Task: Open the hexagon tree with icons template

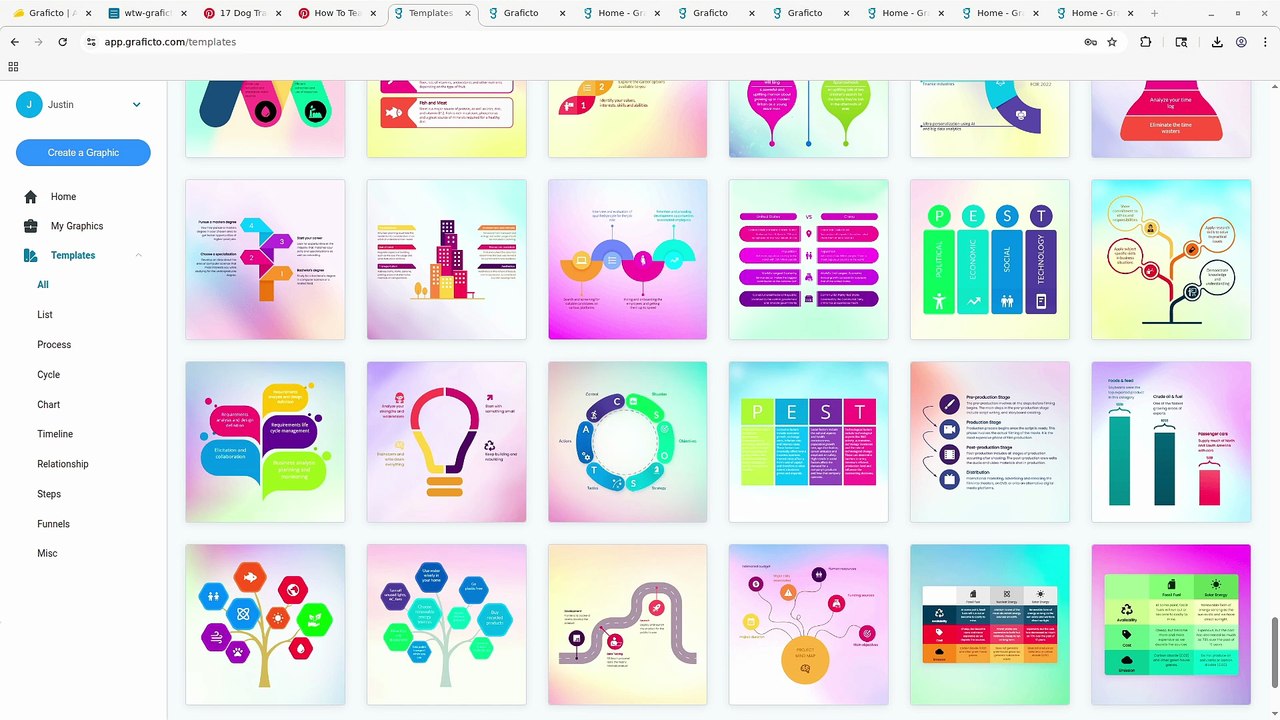Action: coord(265,624)
